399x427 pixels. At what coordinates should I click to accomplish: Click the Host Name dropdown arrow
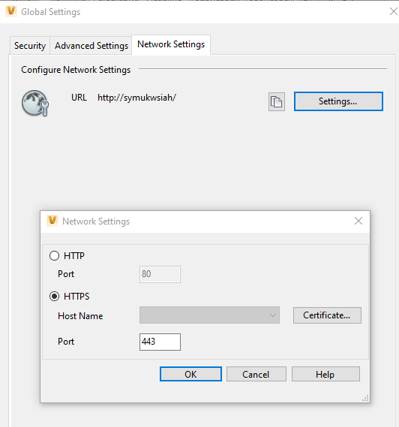click(273, 315)
